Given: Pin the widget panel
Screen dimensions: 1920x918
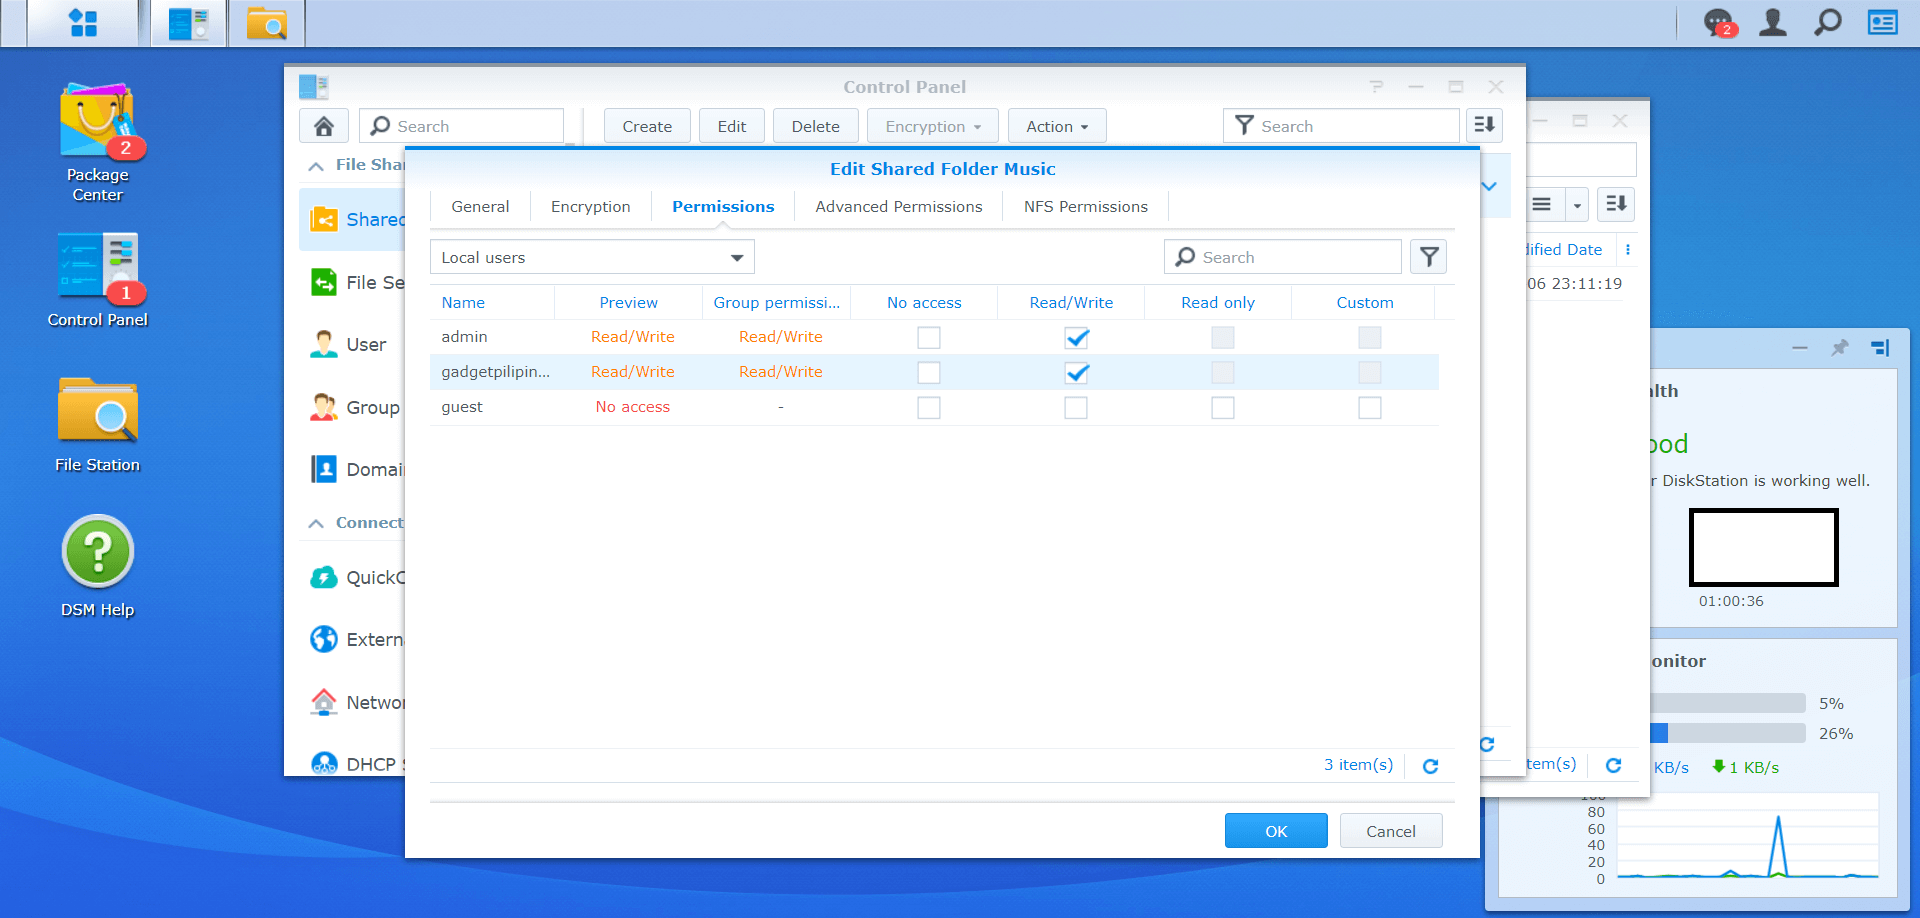Looking at the screenshot, I should point(1840,347).
